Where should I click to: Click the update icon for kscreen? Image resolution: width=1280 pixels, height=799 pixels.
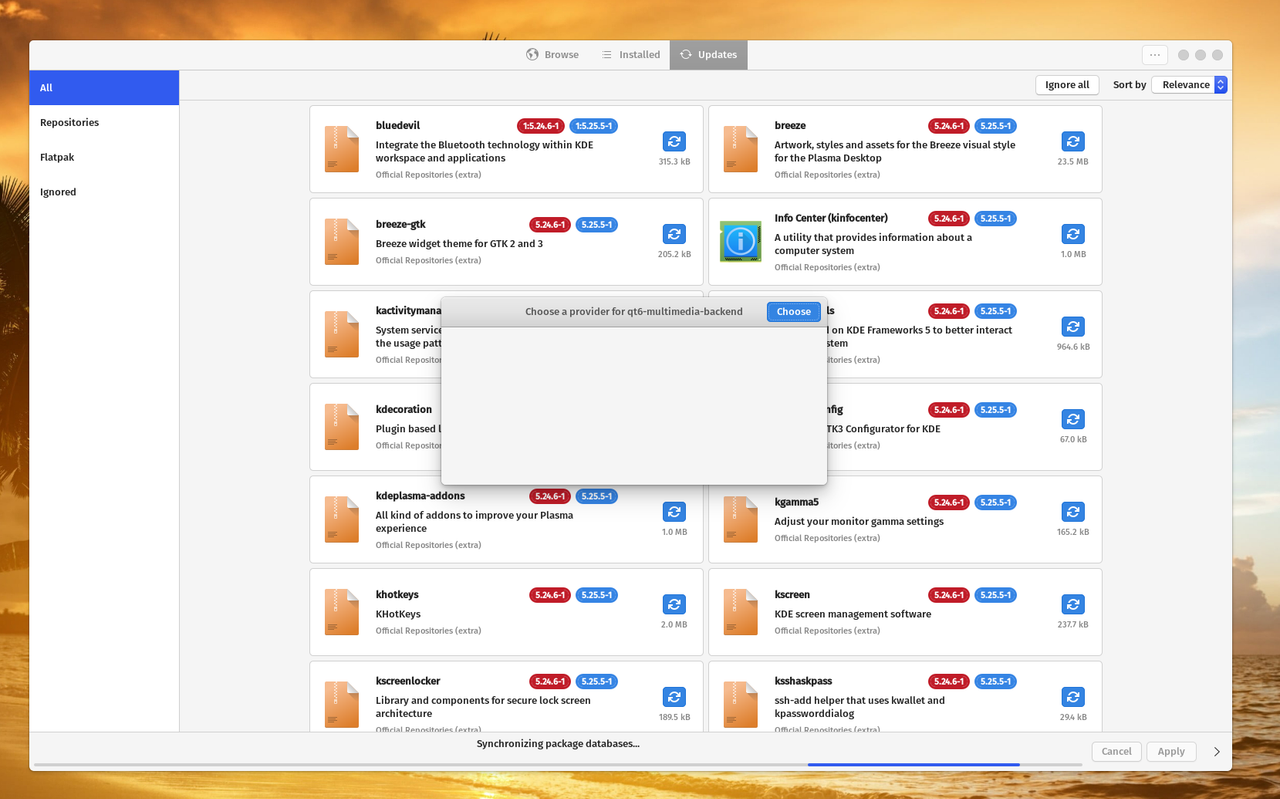1073,604
